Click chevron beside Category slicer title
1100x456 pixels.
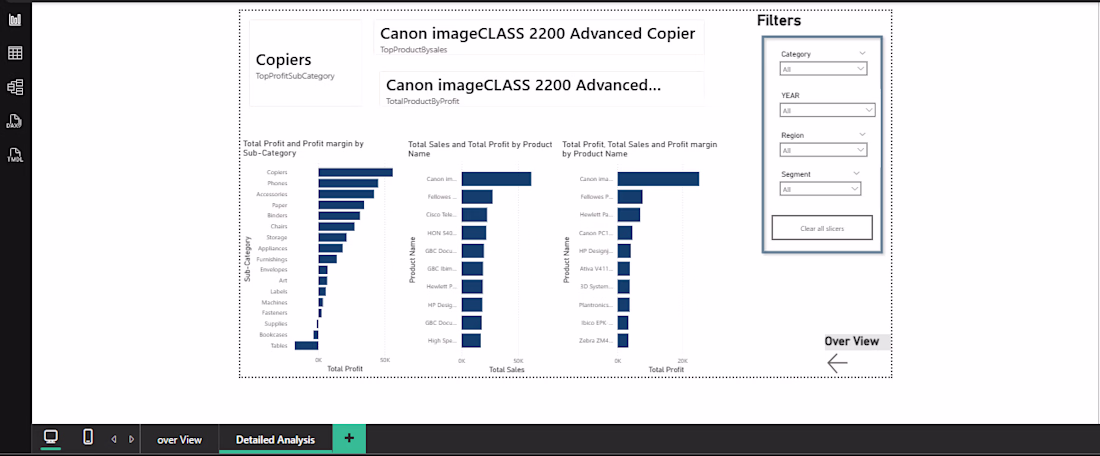tap(862, 53)
